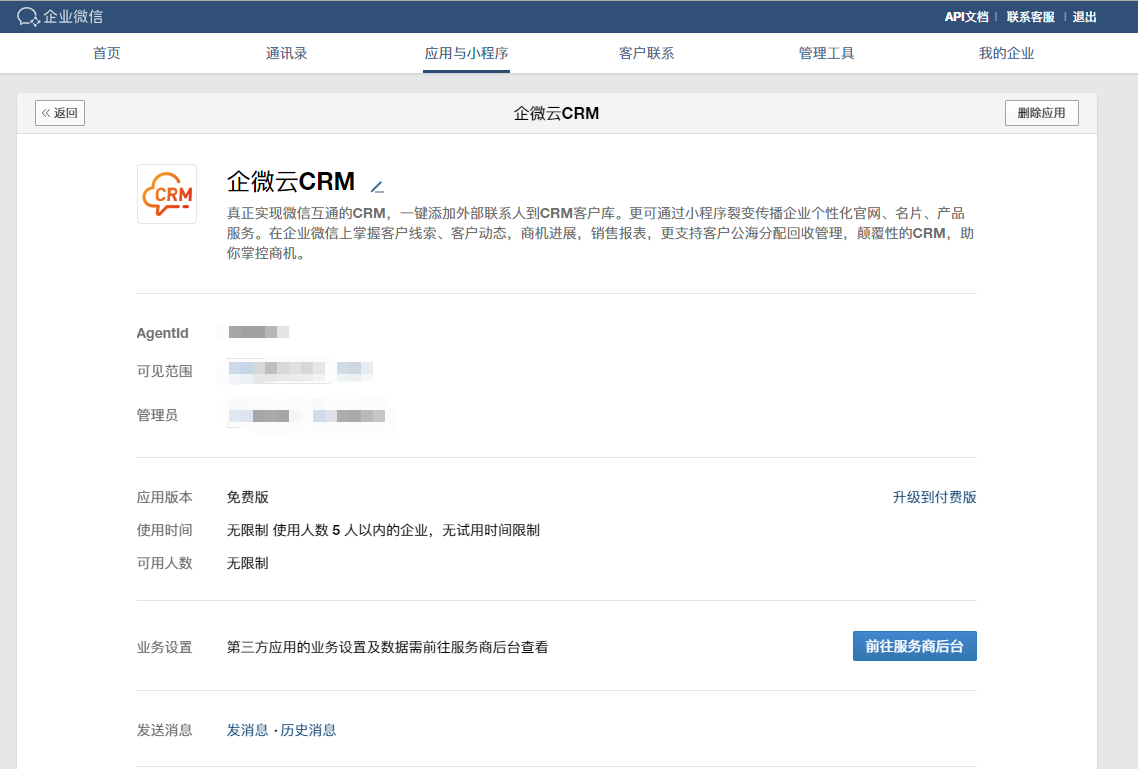The width and height of the screenshot is (1138, 769).
Task: Click the 企微云CRM app logo thumbnail
Action: [167, 194]
